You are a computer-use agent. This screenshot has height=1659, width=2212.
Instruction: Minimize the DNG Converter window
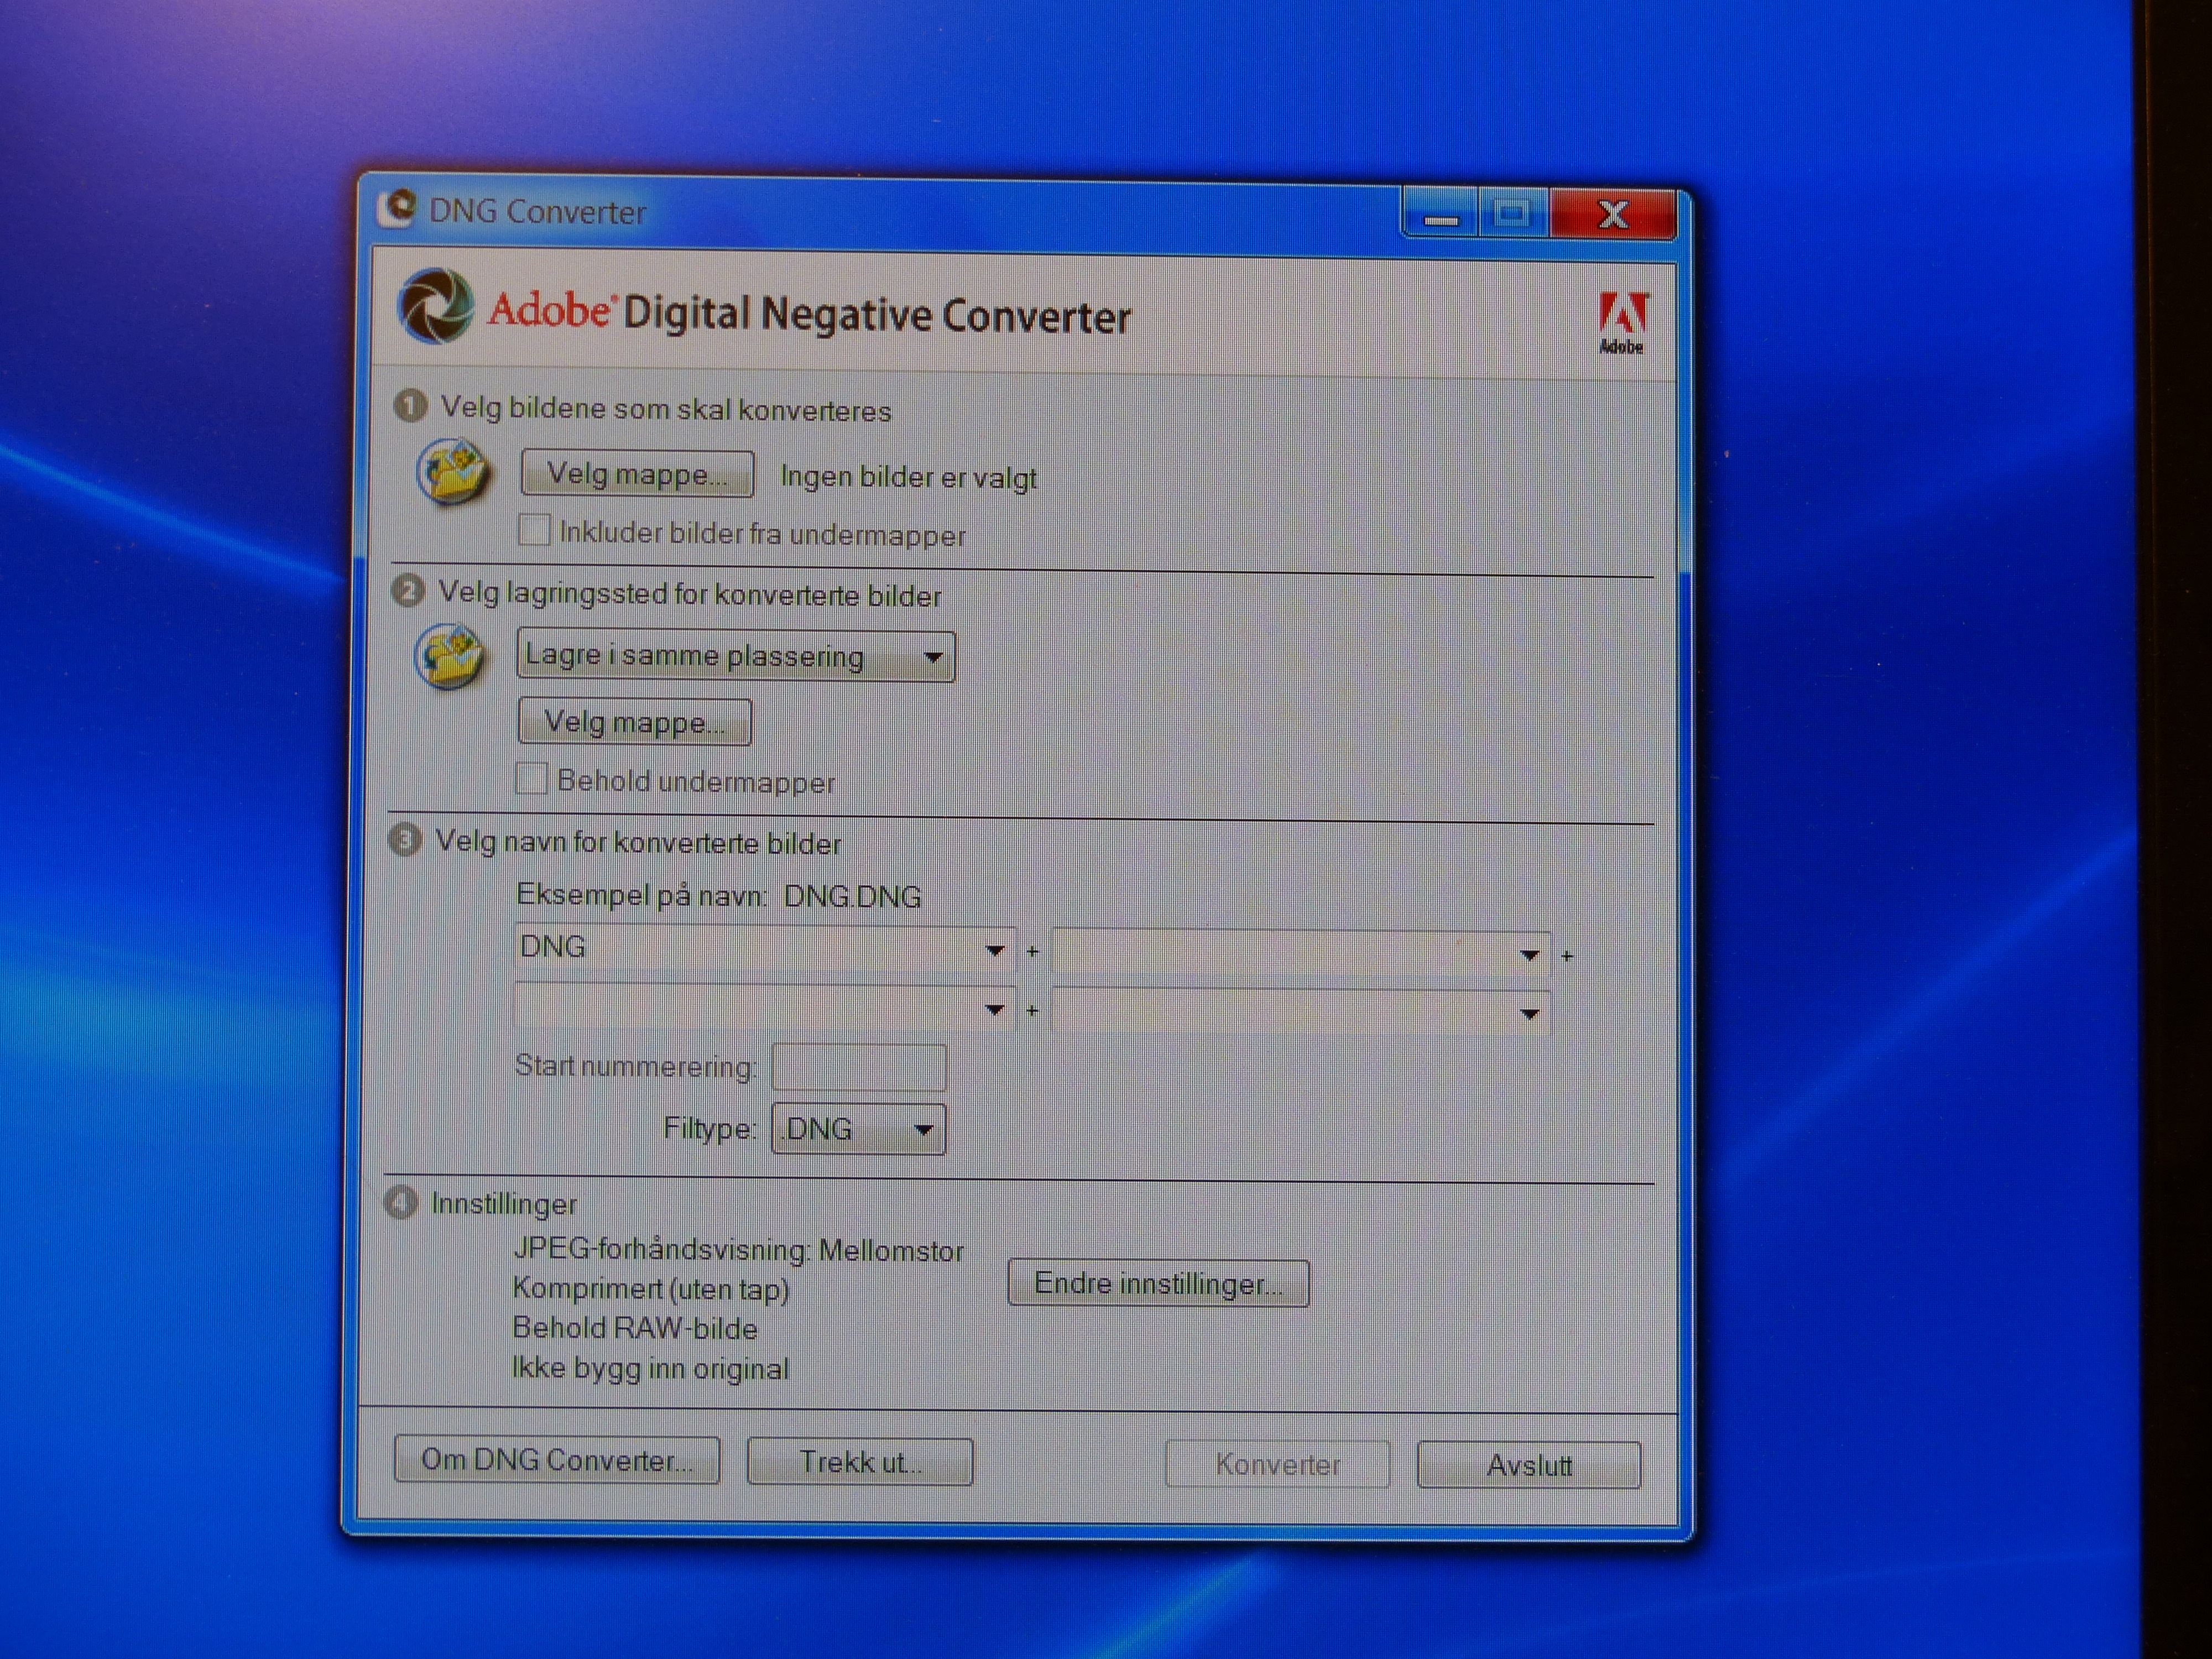click(x=1440, y=214)
